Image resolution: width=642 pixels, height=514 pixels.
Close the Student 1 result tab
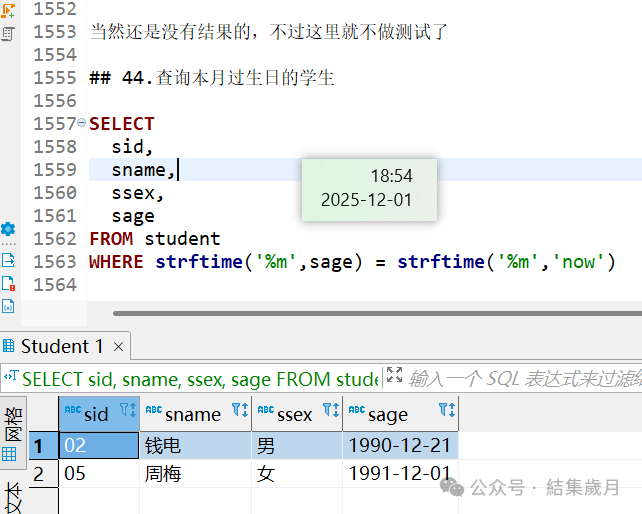[118, 347]
